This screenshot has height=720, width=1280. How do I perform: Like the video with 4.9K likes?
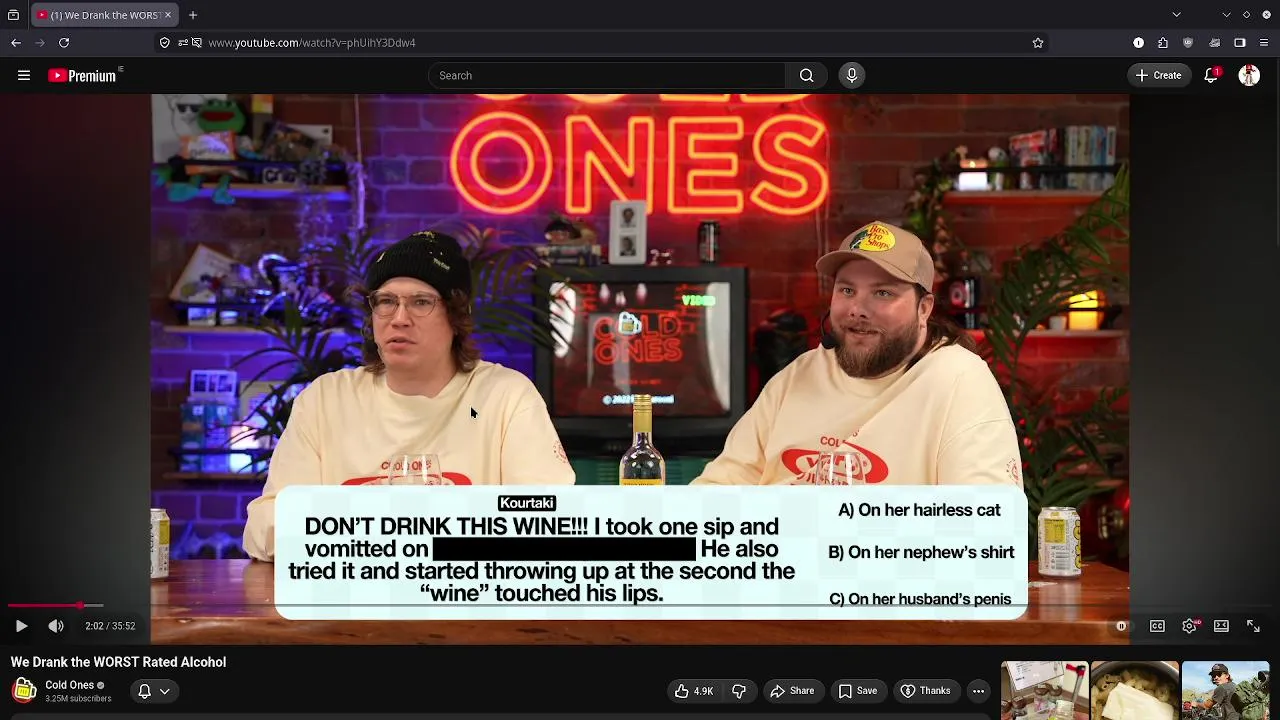click(694, 691)
